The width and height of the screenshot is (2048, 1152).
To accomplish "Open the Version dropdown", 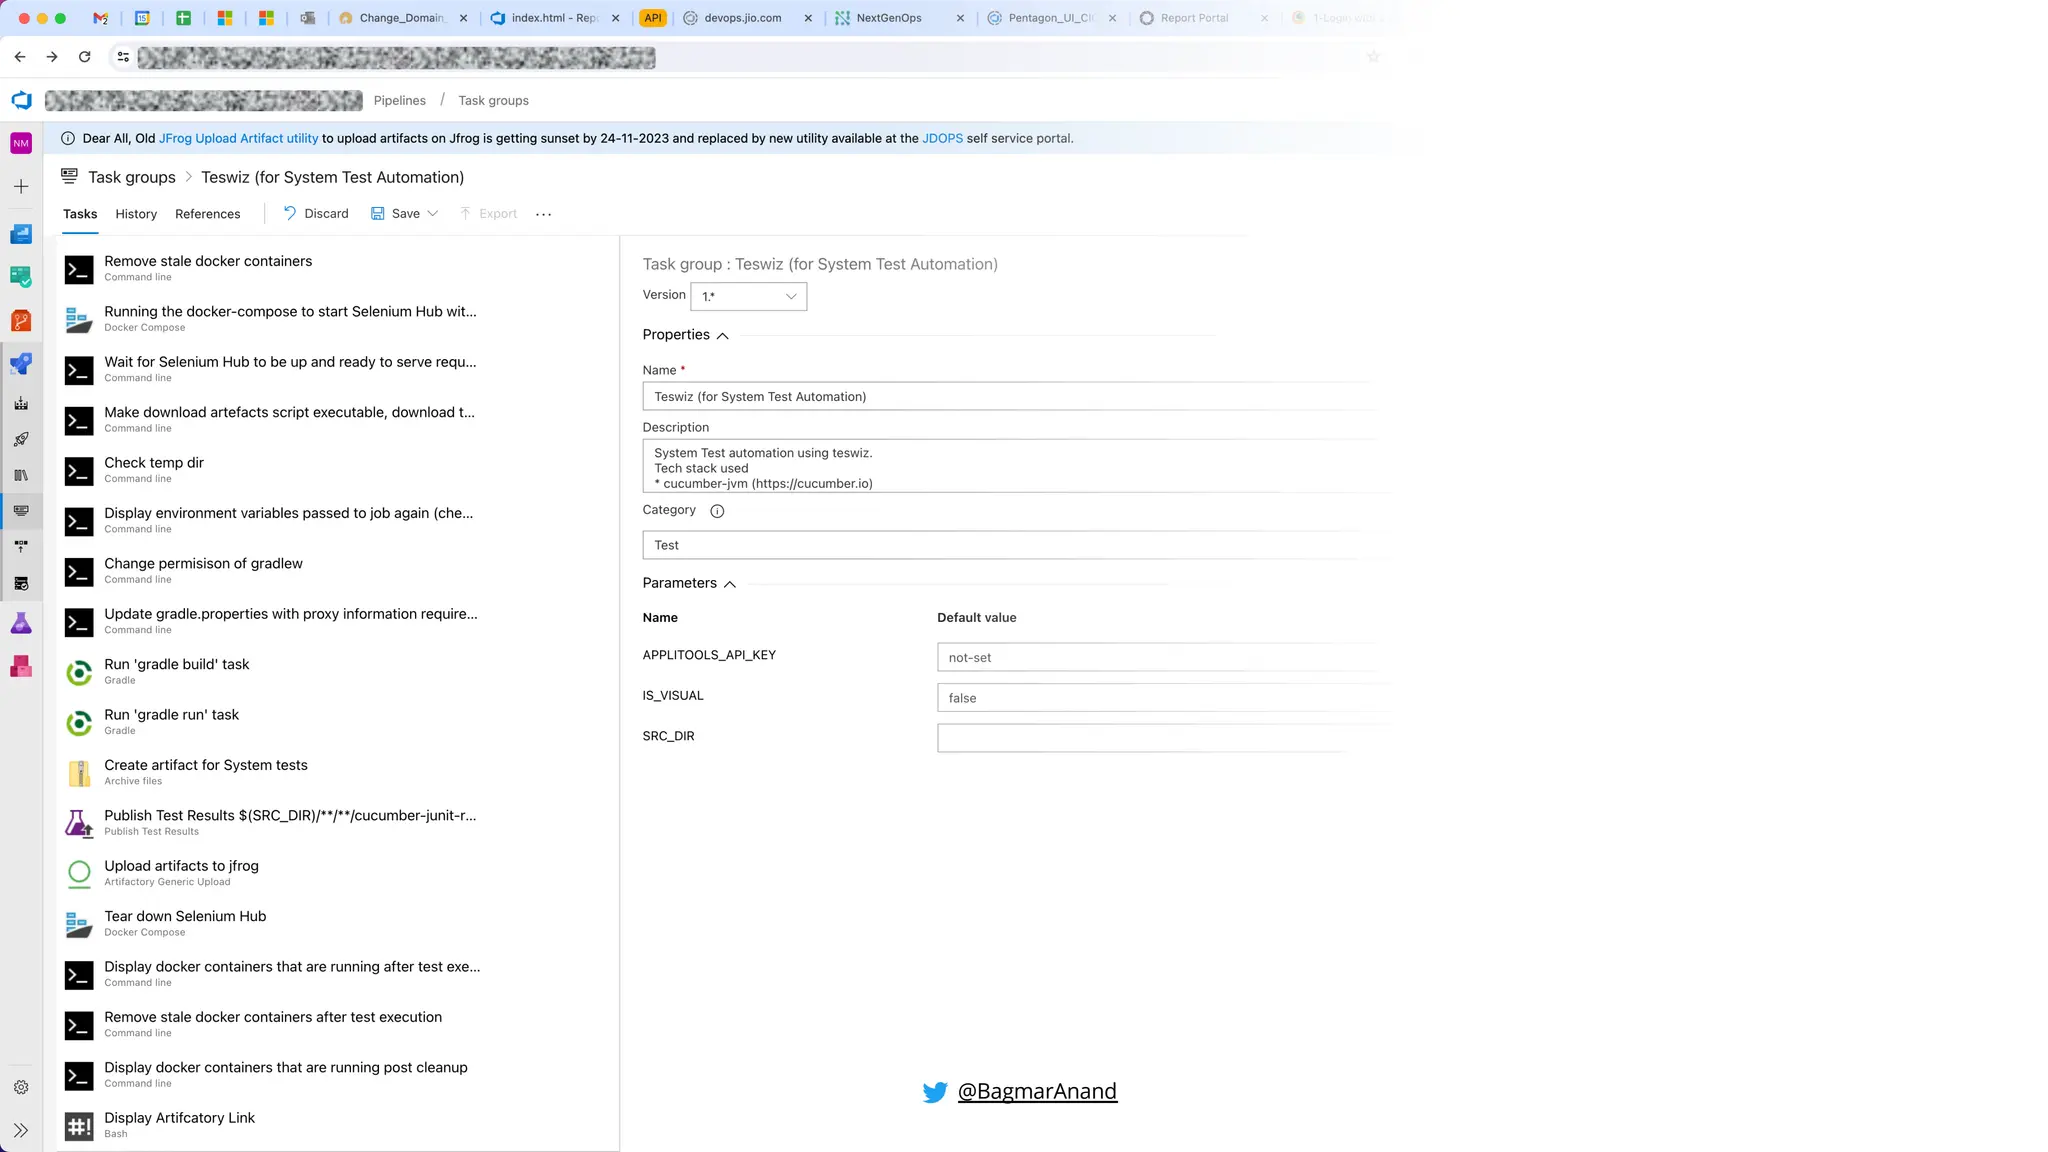I will (x=748, y=296).
